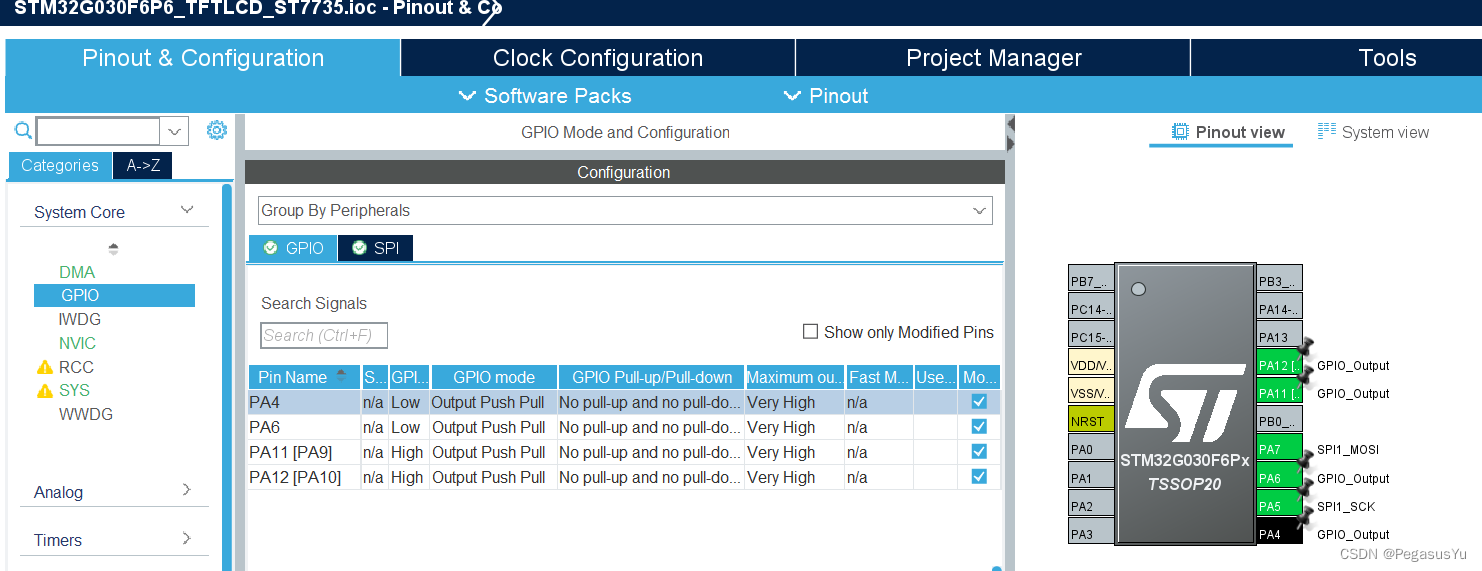This screenshot has height=571, width=1482.
Task: Select the Categories tab
Action: [x=60, y=166]
